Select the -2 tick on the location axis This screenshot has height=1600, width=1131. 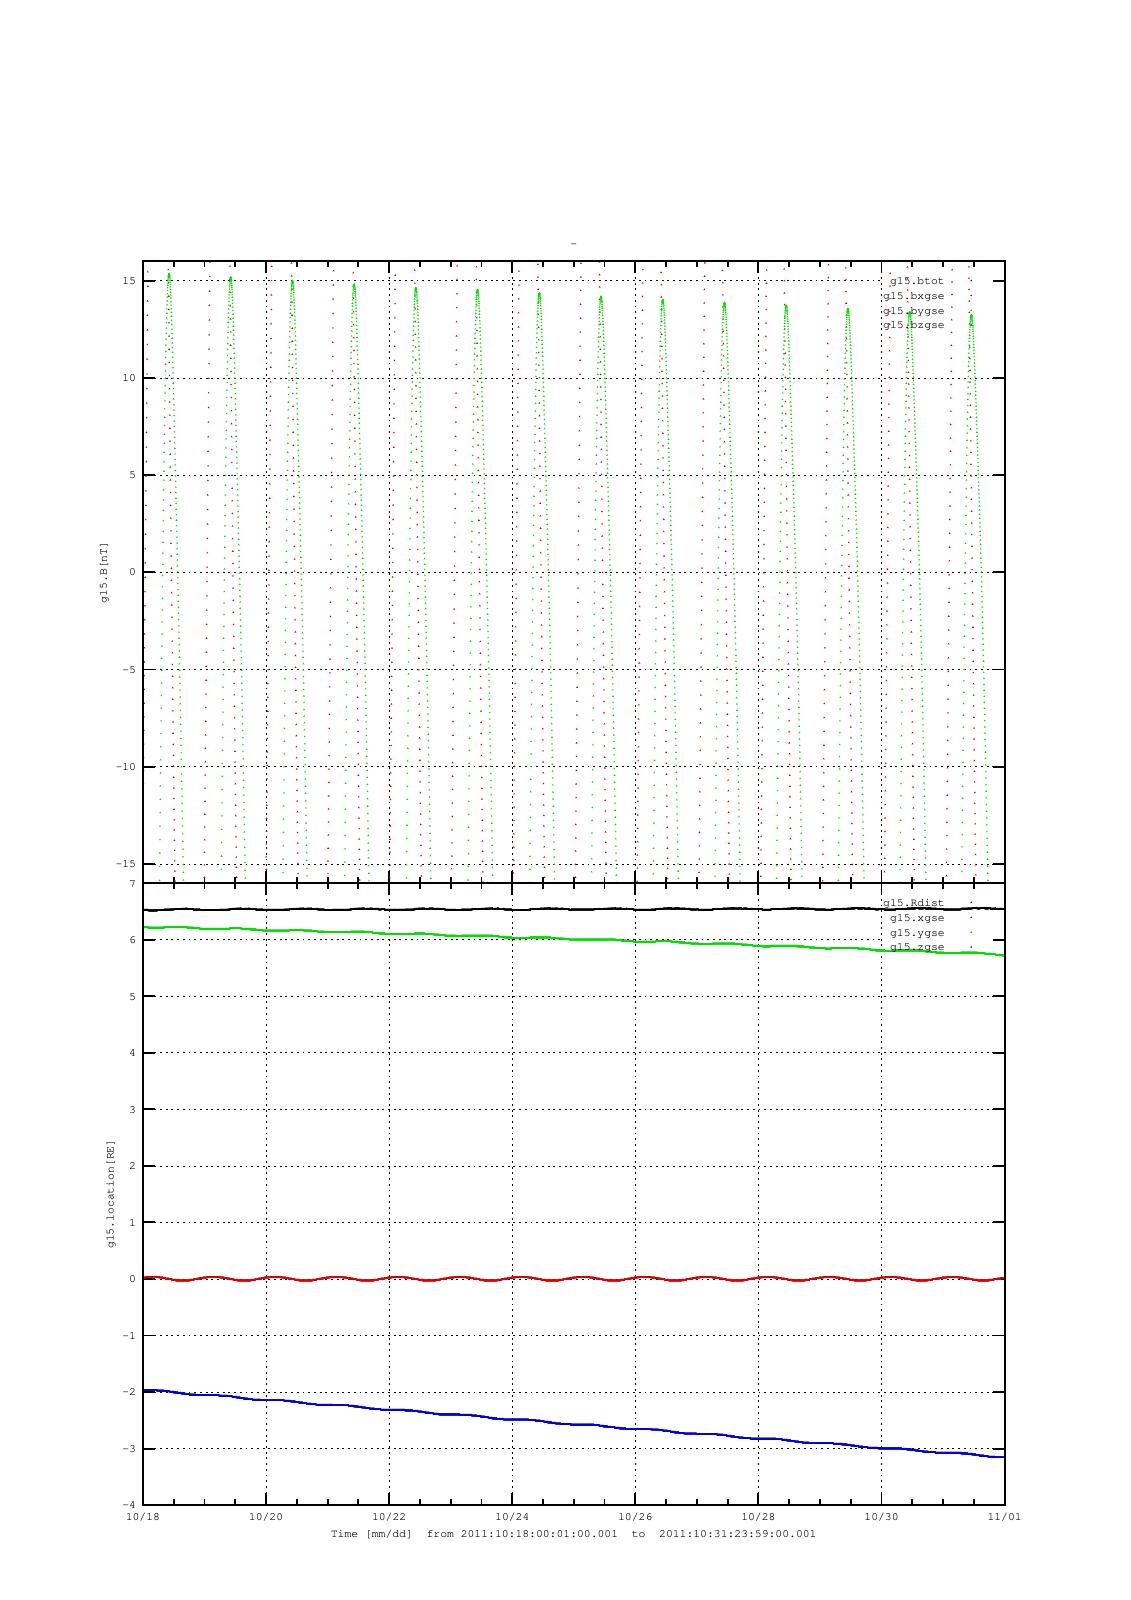[x=129, y=1392]
